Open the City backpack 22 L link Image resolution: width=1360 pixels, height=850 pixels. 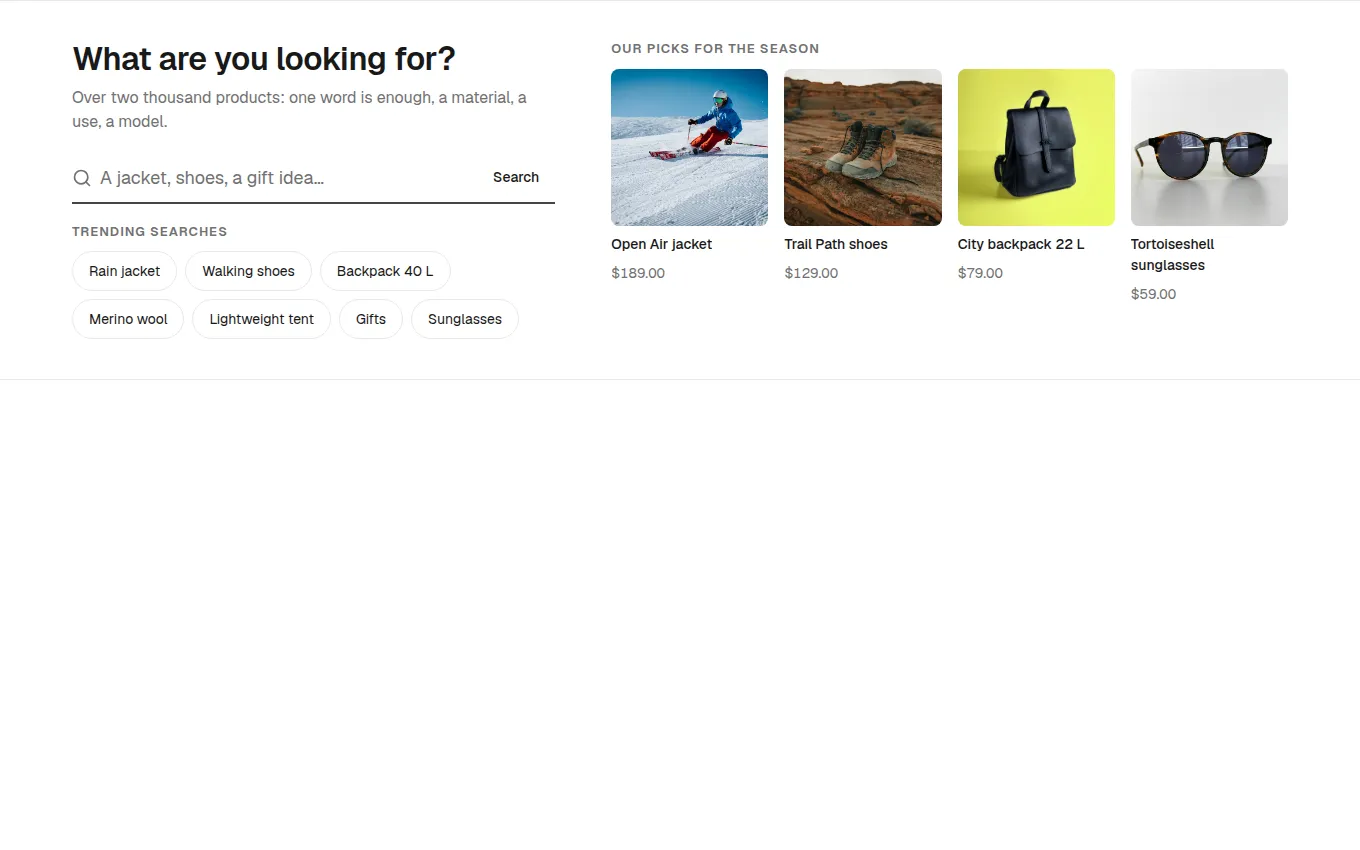1021,244
